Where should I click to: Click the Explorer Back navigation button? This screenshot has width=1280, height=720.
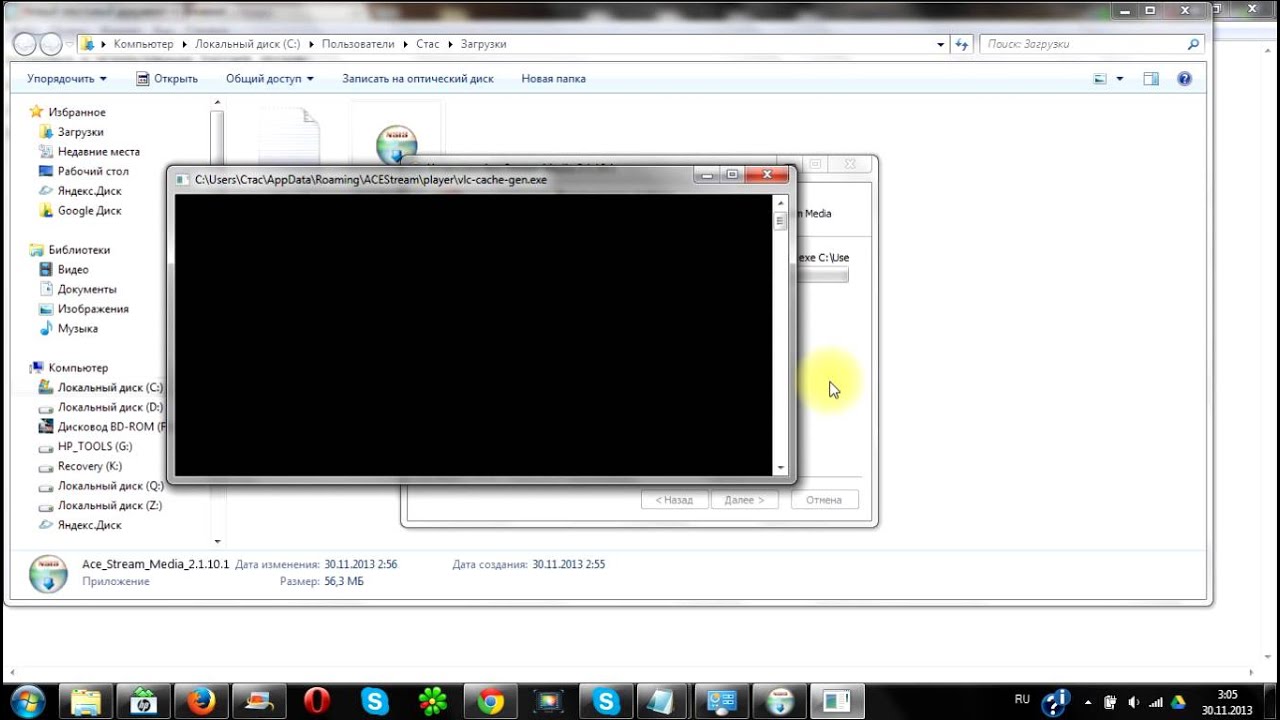pyautogui.click(x=25, y=44)
